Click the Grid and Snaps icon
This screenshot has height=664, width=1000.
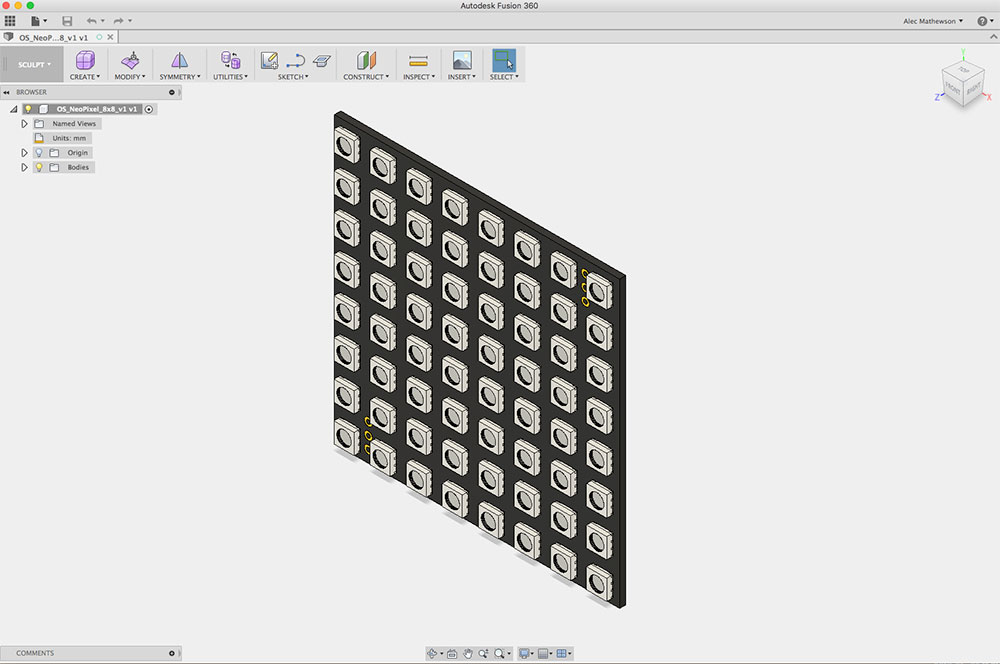[543, 653]
